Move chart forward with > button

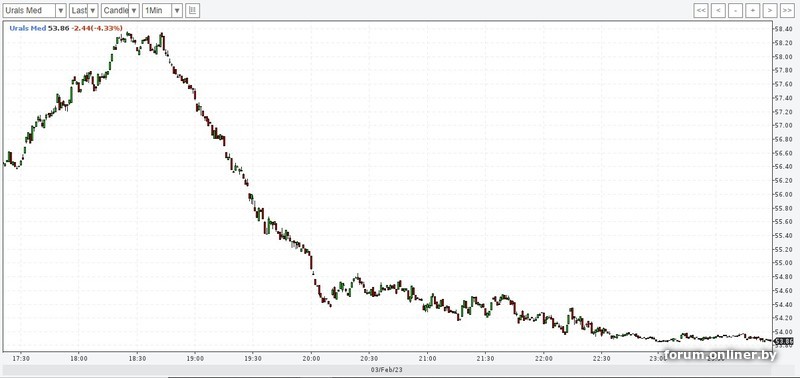[x=769, y=10]
